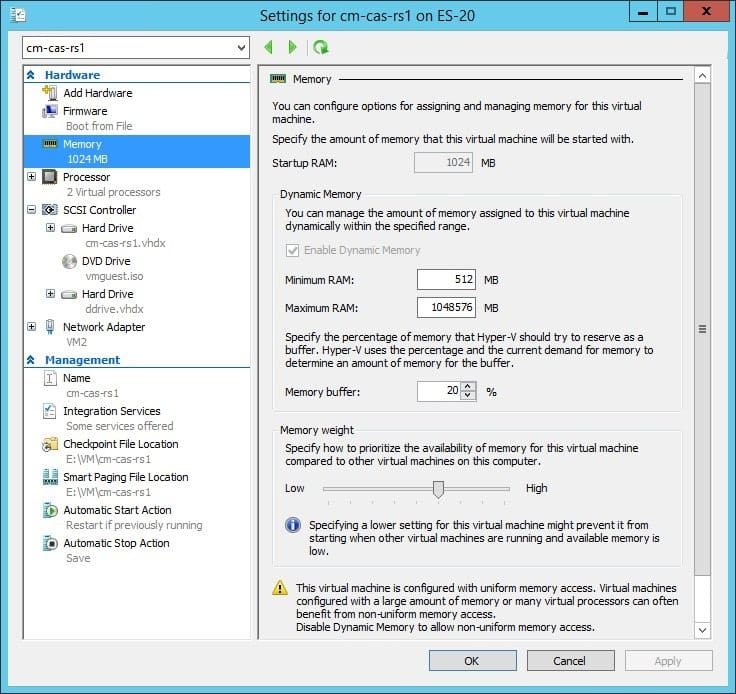Click the scrollbar down arrow

click(x=703, y=630)
